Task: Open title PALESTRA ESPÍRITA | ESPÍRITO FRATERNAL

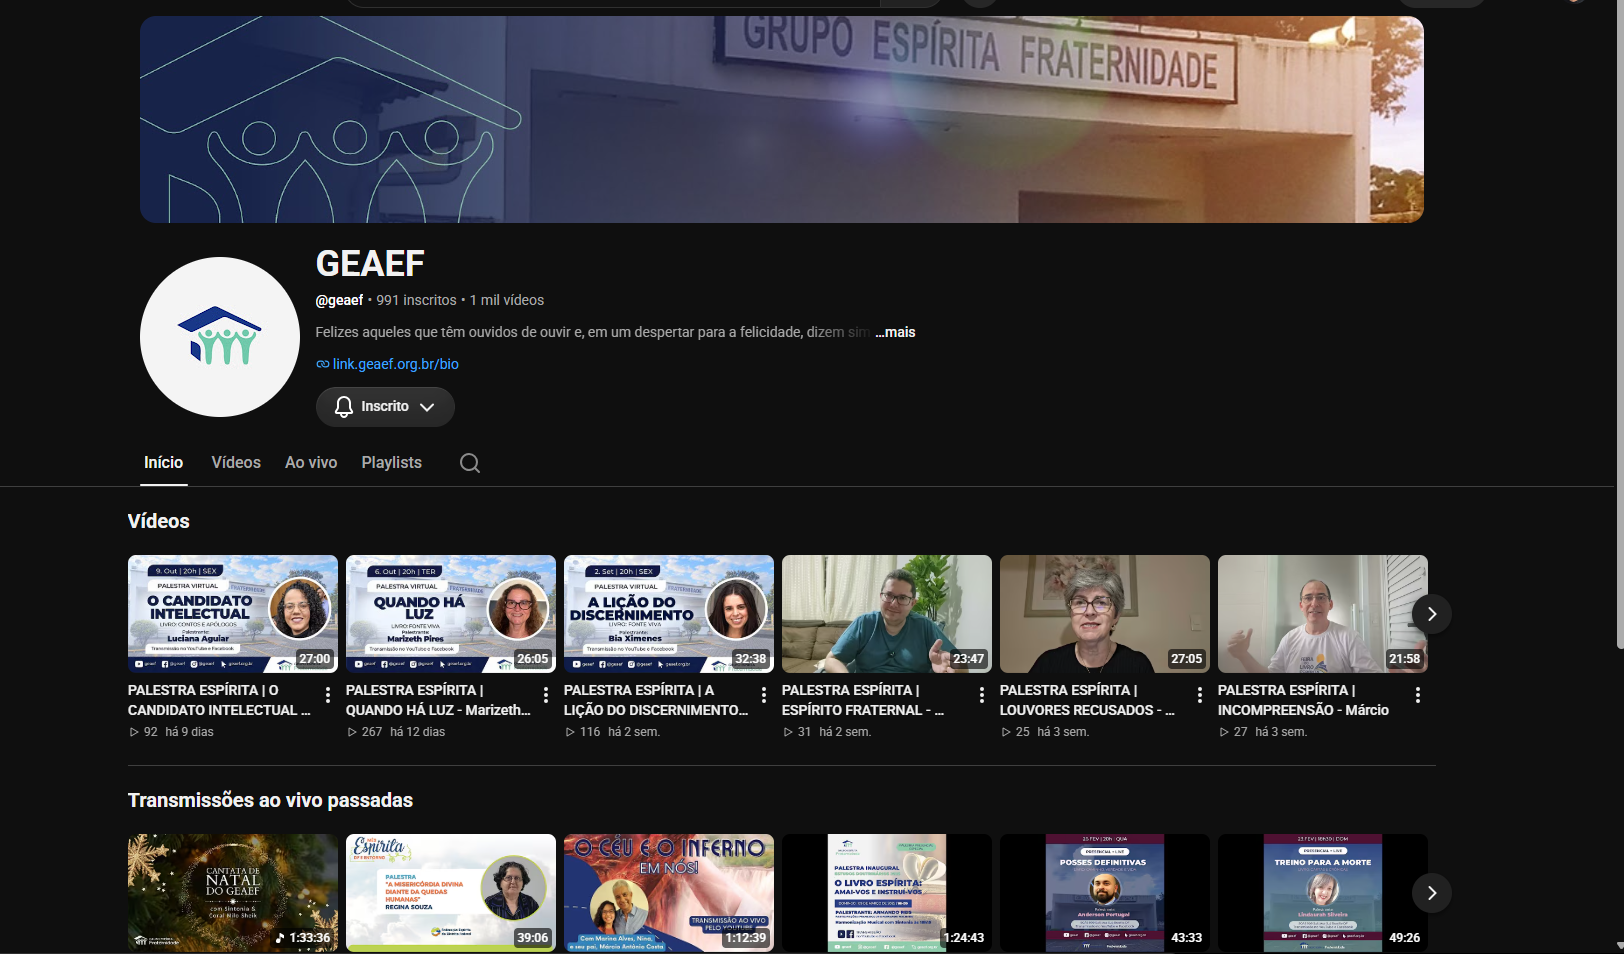Action: pyautogui.click(x=863, y=700)
